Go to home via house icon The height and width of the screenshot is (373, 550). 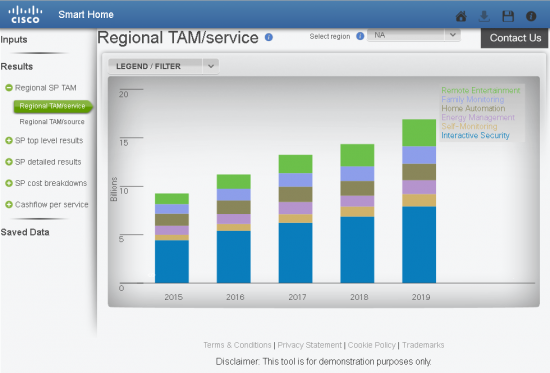[461, 16]
